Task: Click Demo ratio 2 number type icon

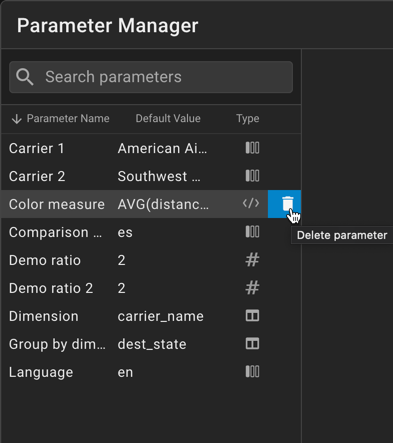Action: point(252,288)
